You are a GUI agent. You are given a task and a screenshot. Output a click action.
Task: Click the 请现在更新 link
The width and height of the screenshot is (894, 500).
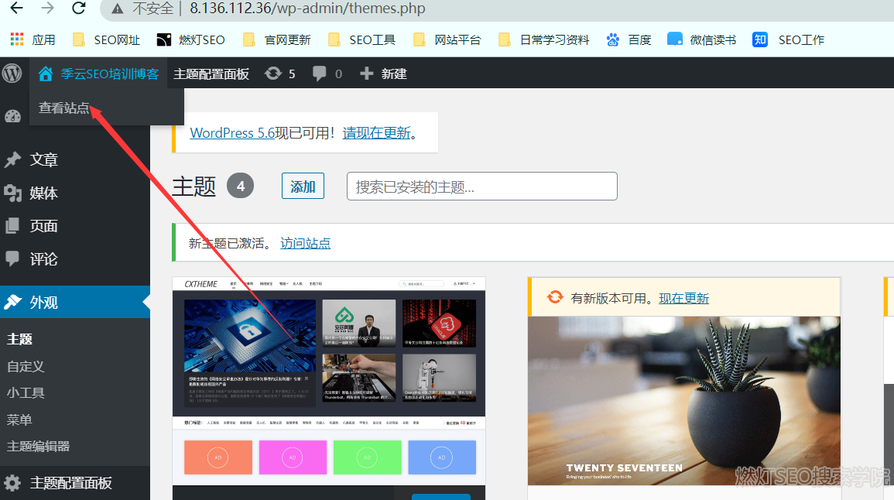[x=376, y=133]
